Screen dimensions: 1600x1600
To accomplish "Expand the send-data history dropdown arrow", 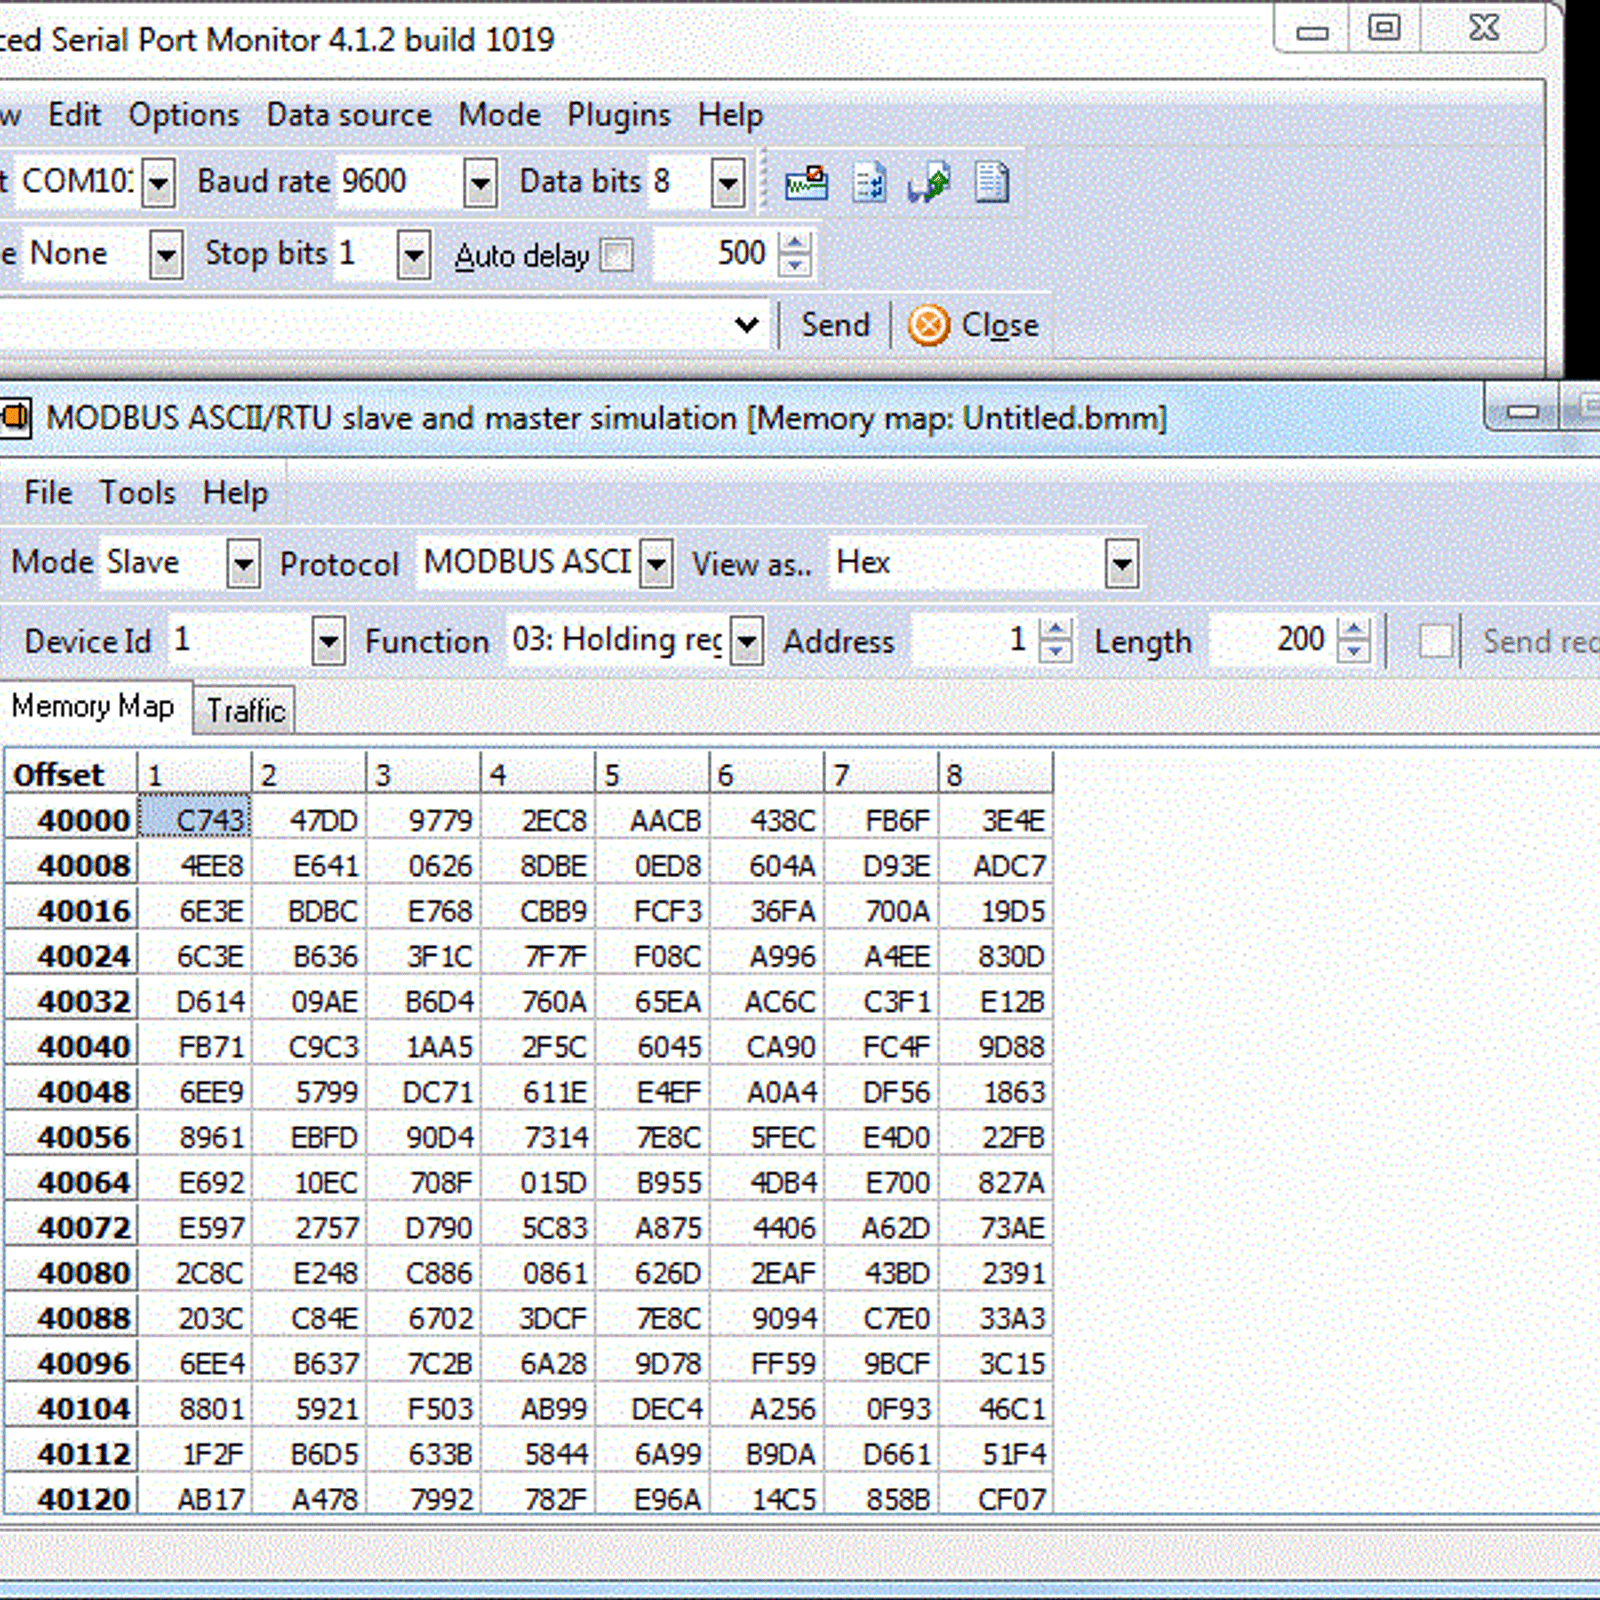I will 746,325.
